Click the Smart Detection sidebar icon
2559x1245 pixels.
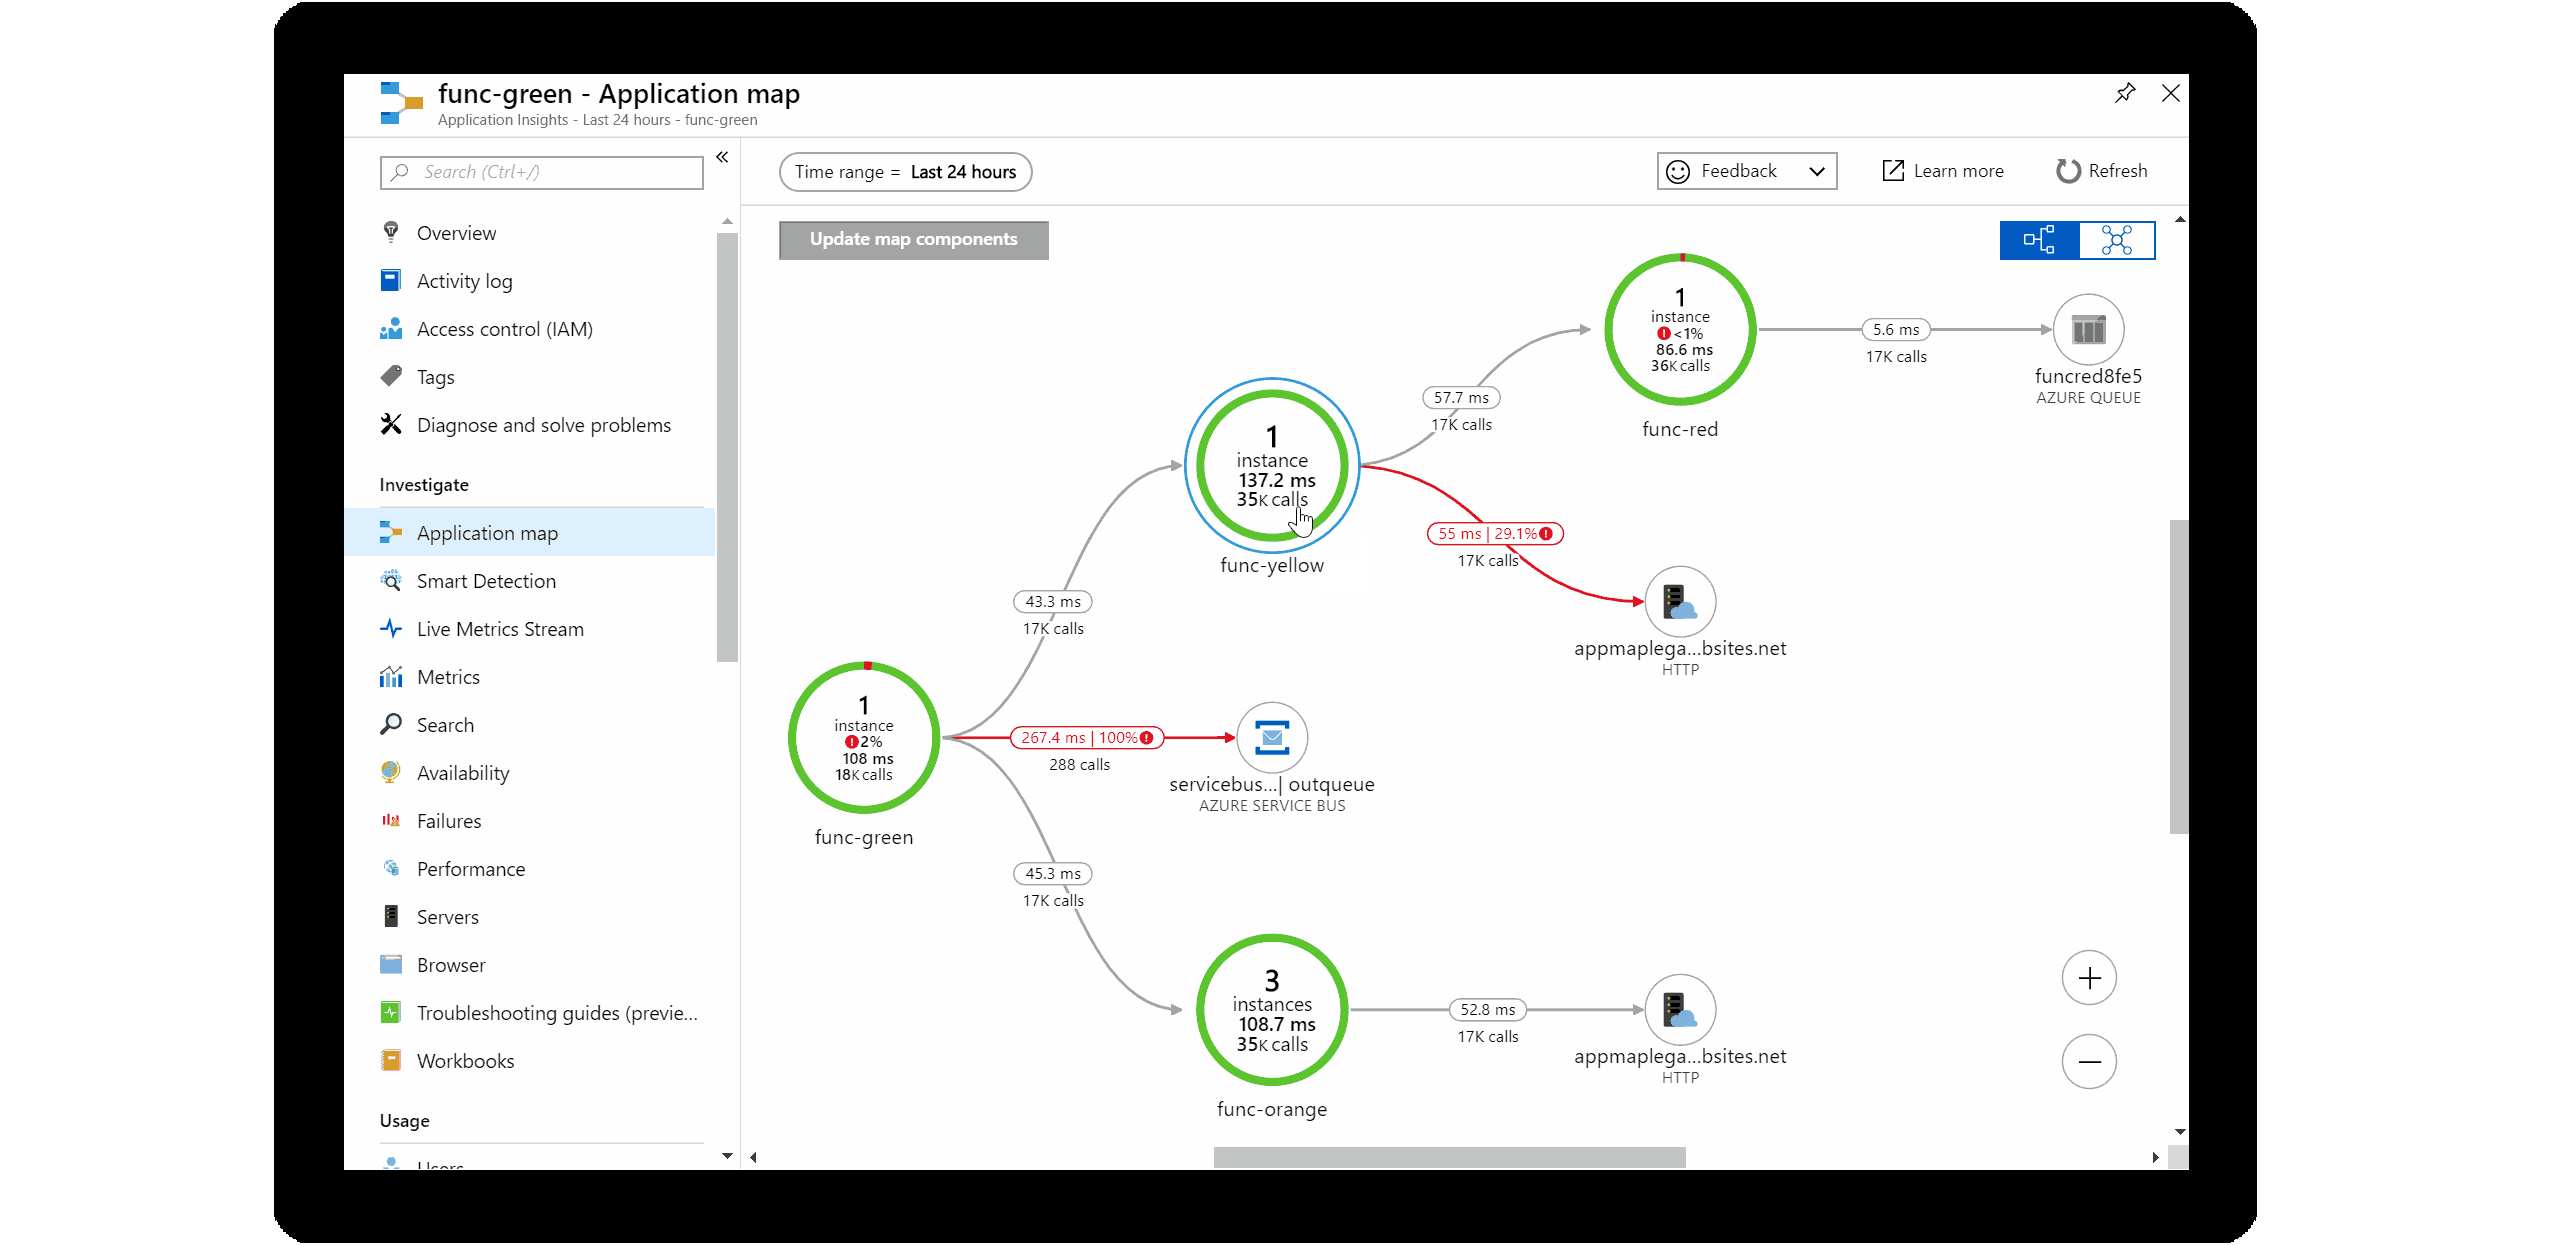[391, 580]
